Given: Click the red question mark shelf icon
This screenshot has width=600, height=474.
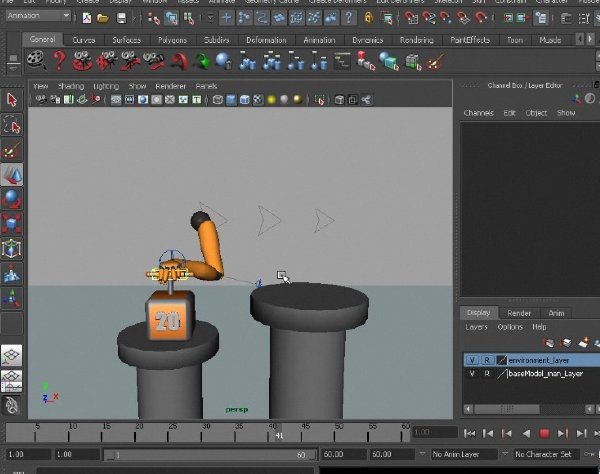Looking at the screenshot, I should (59, 61).
